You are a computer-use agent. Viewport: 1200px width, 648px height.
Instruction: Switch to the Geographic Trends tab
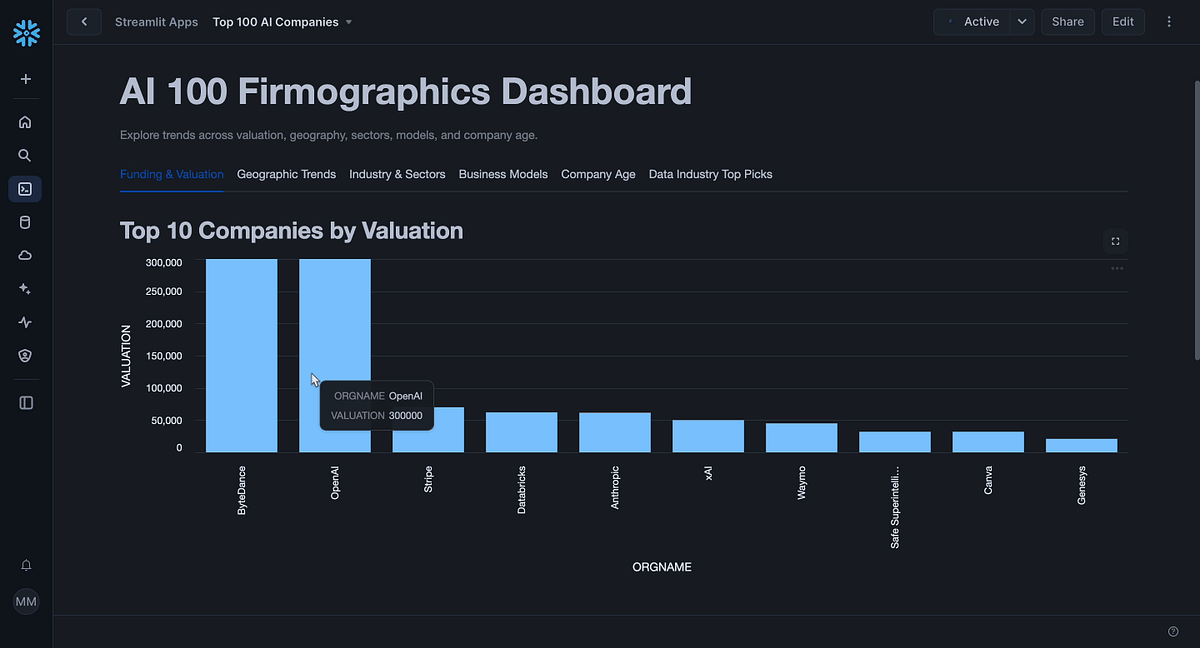(x=286, y=174)
